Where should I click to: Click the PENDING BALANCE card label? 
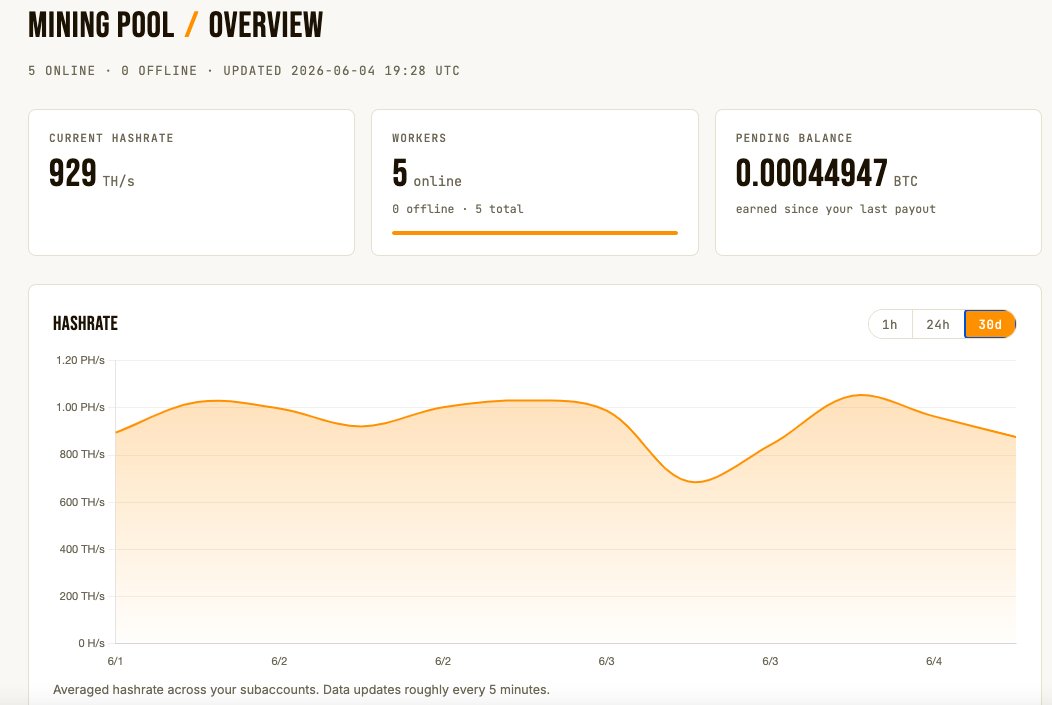794,138
